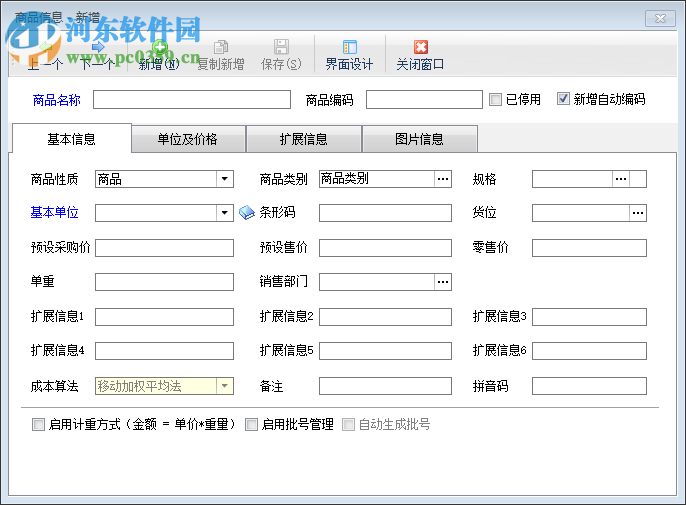The width and height of the screenshot is (686, 505).
Task: Enable 启用计重方式 checkbox
Action: pos(38,424)
